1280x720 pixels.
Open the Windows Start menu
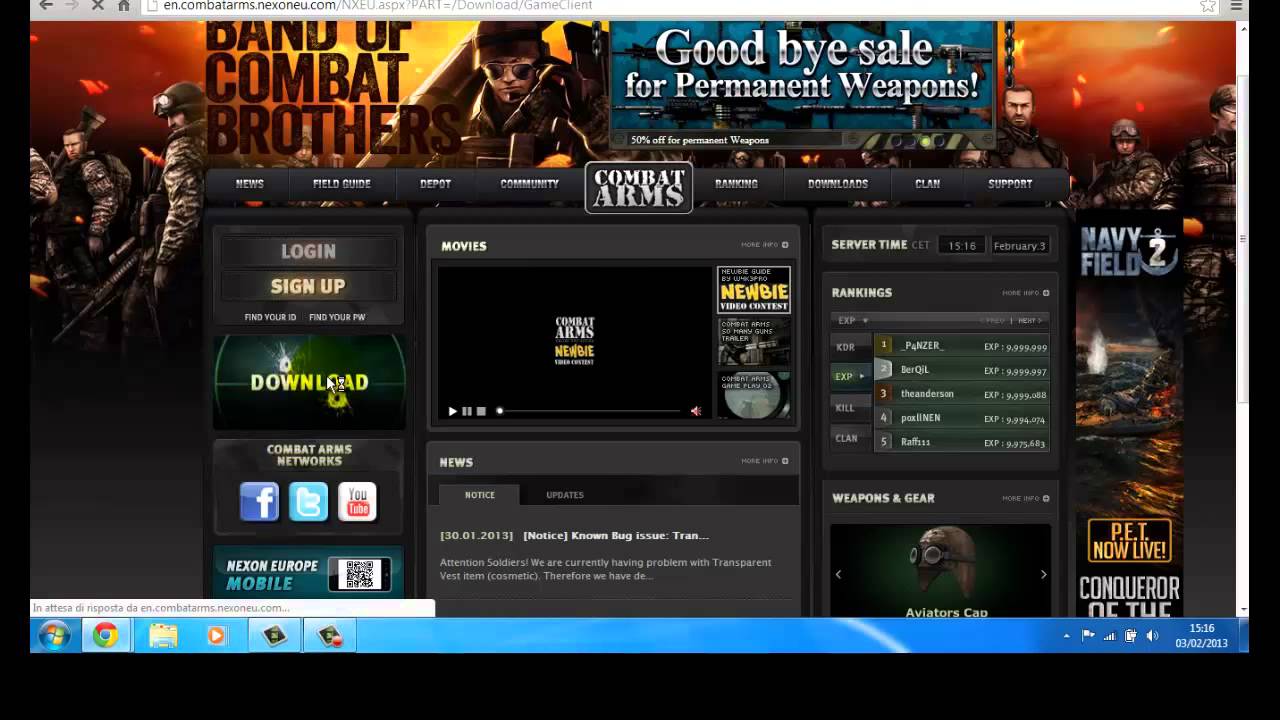coord(54,636)
